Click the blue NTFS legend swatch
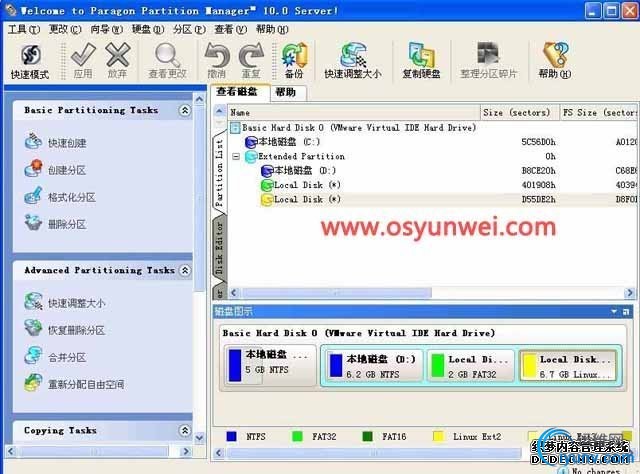The width and height of the screenshot is (640, 474). 231,436
